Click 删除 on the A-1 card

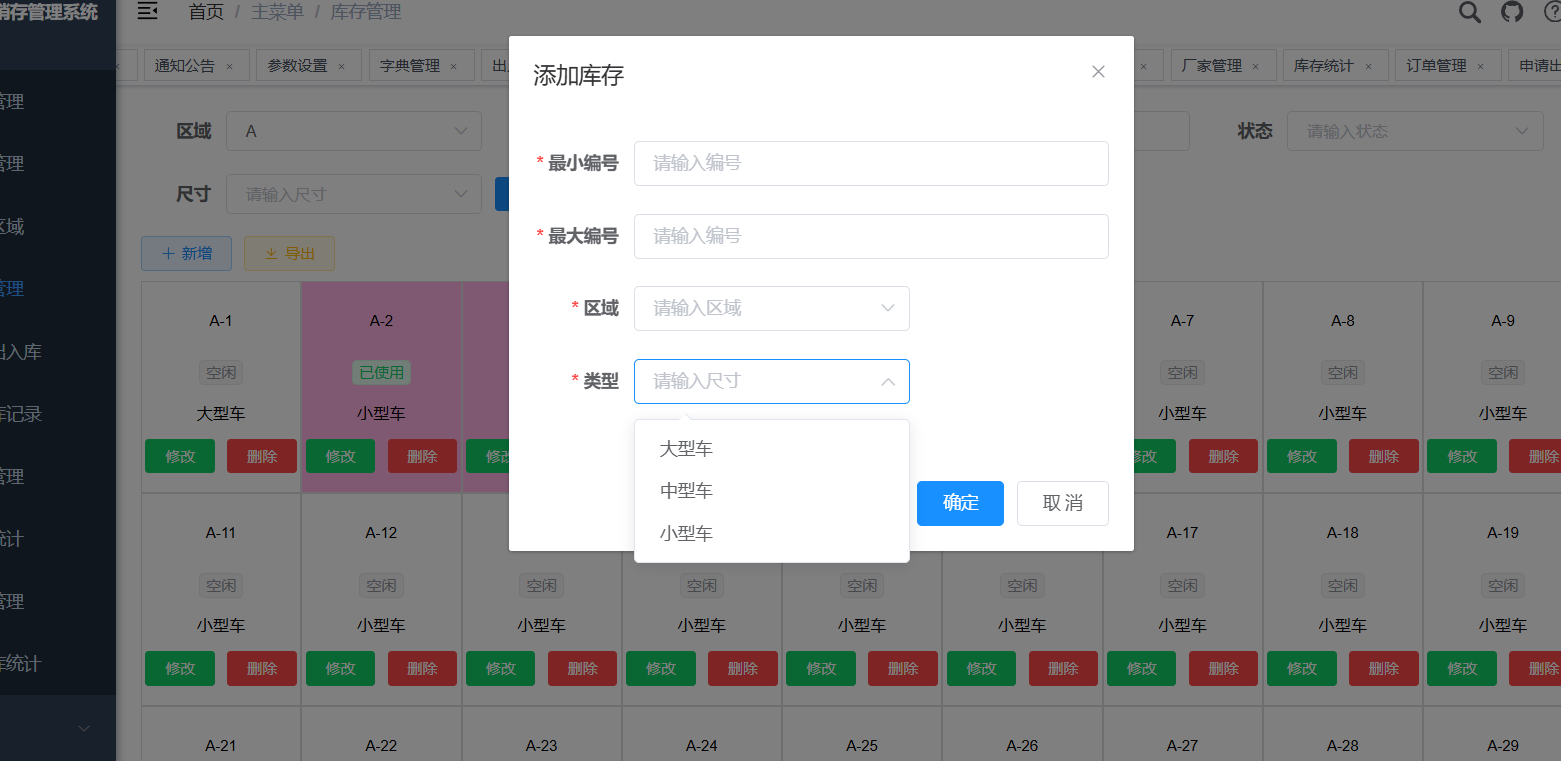(x=262, y=456)
